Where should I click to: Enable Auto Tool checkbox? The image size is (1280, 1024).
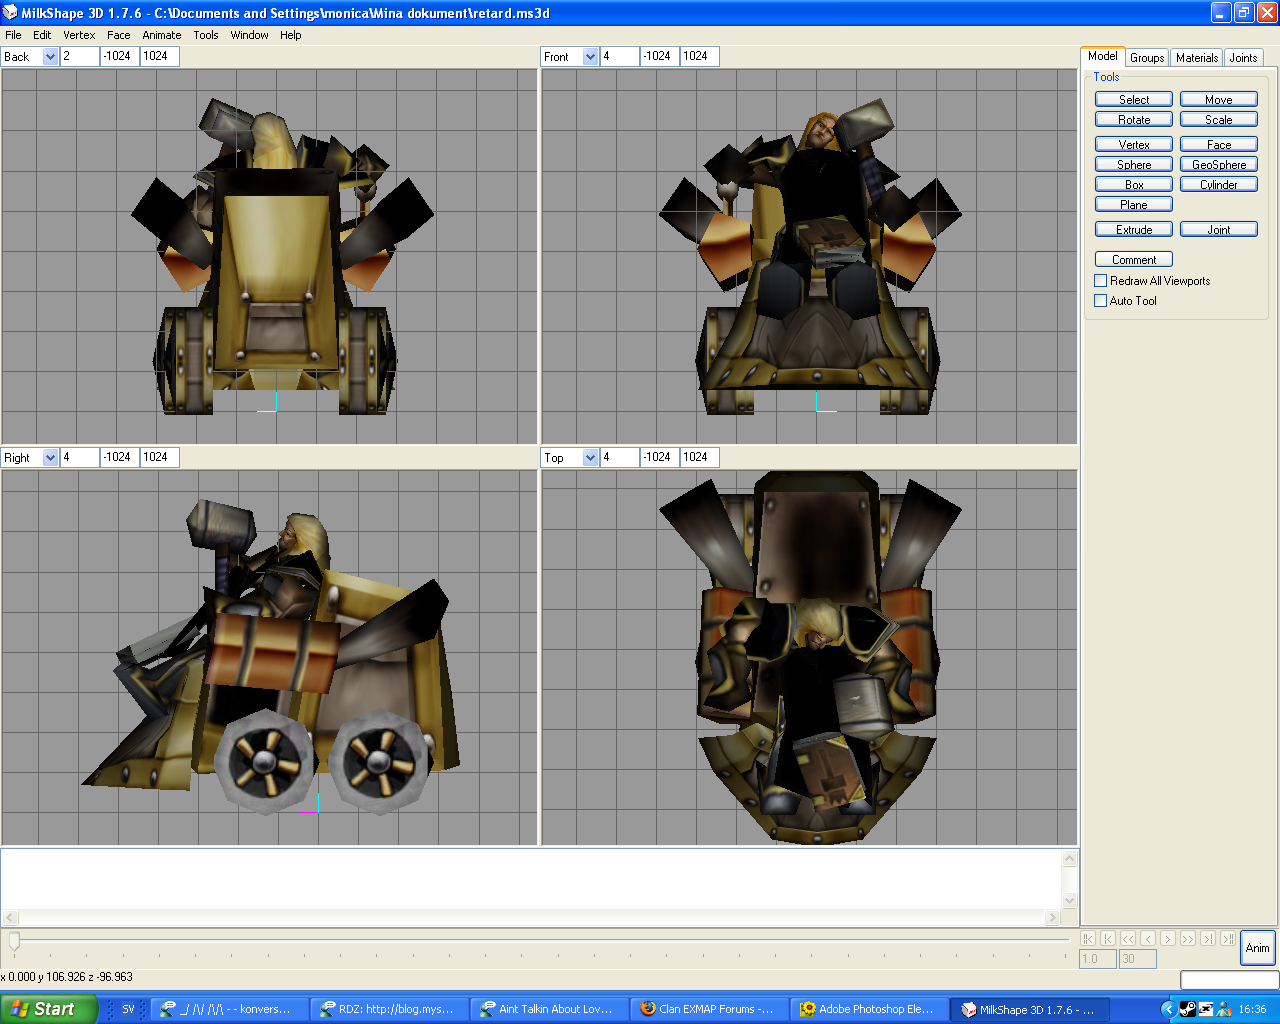tap(1101, 301)
